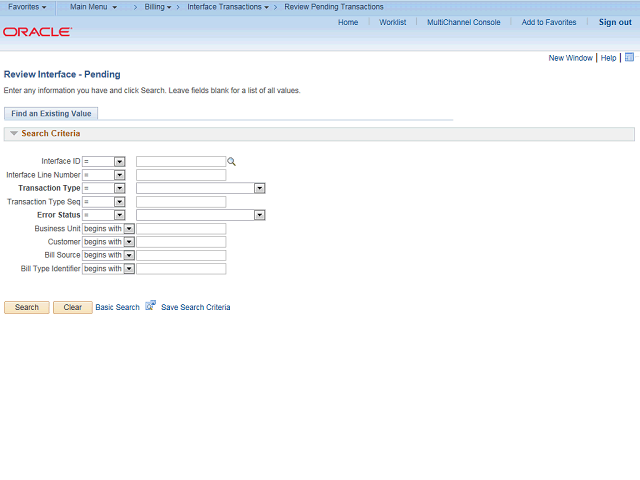640x480 pixels.
Task: Click Sign out
Action: click(x=615, y=22)
